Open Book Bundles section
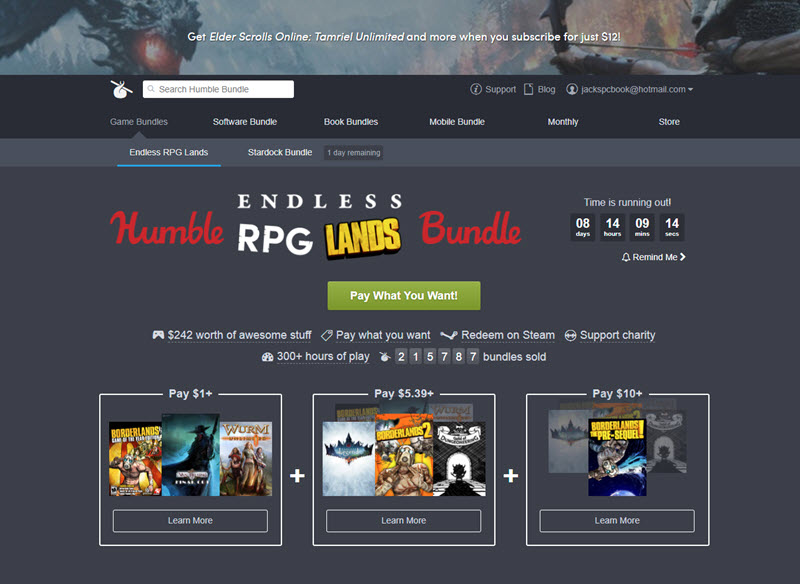This screenshot has height=584, width=800. (351, 122)
